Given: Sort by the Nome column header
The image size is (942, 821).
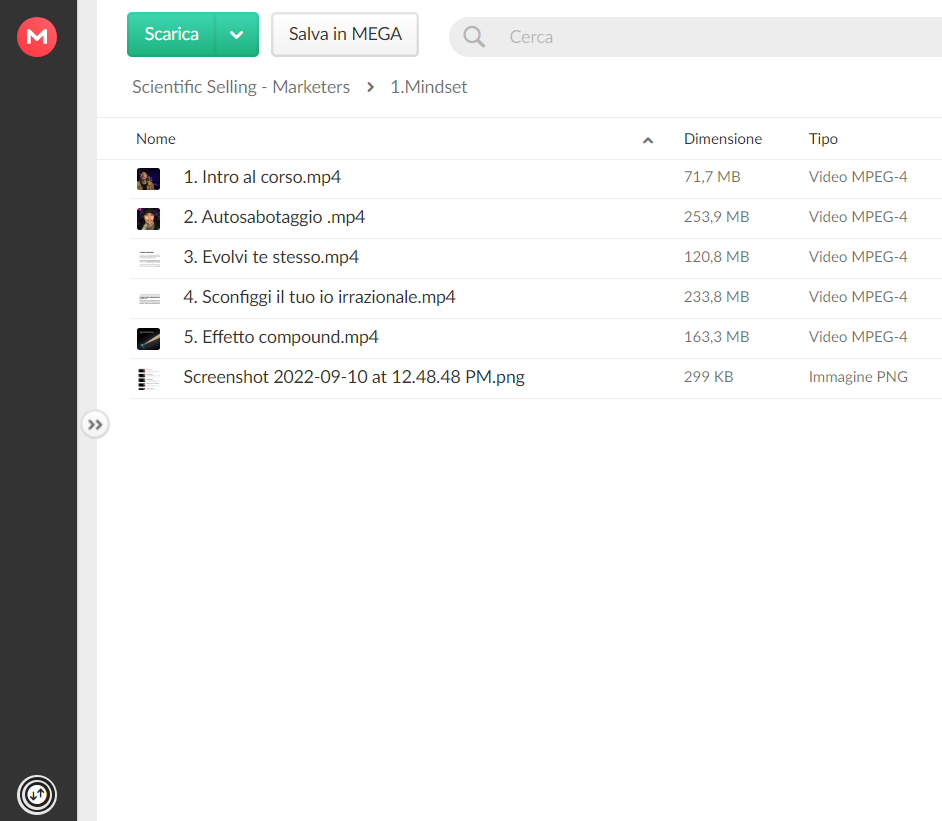Looking at the screenshot, I should [x=156, y=139].
